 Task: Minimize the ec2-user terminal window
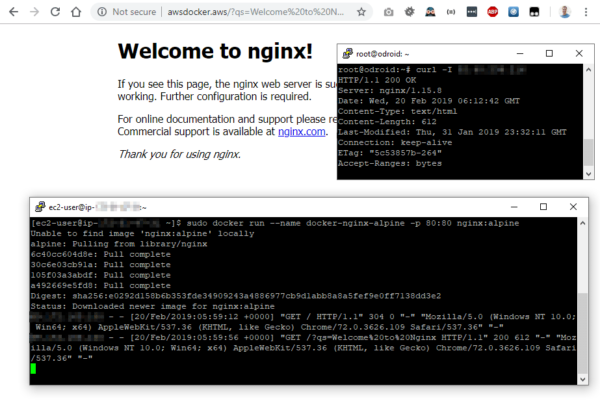514,207
